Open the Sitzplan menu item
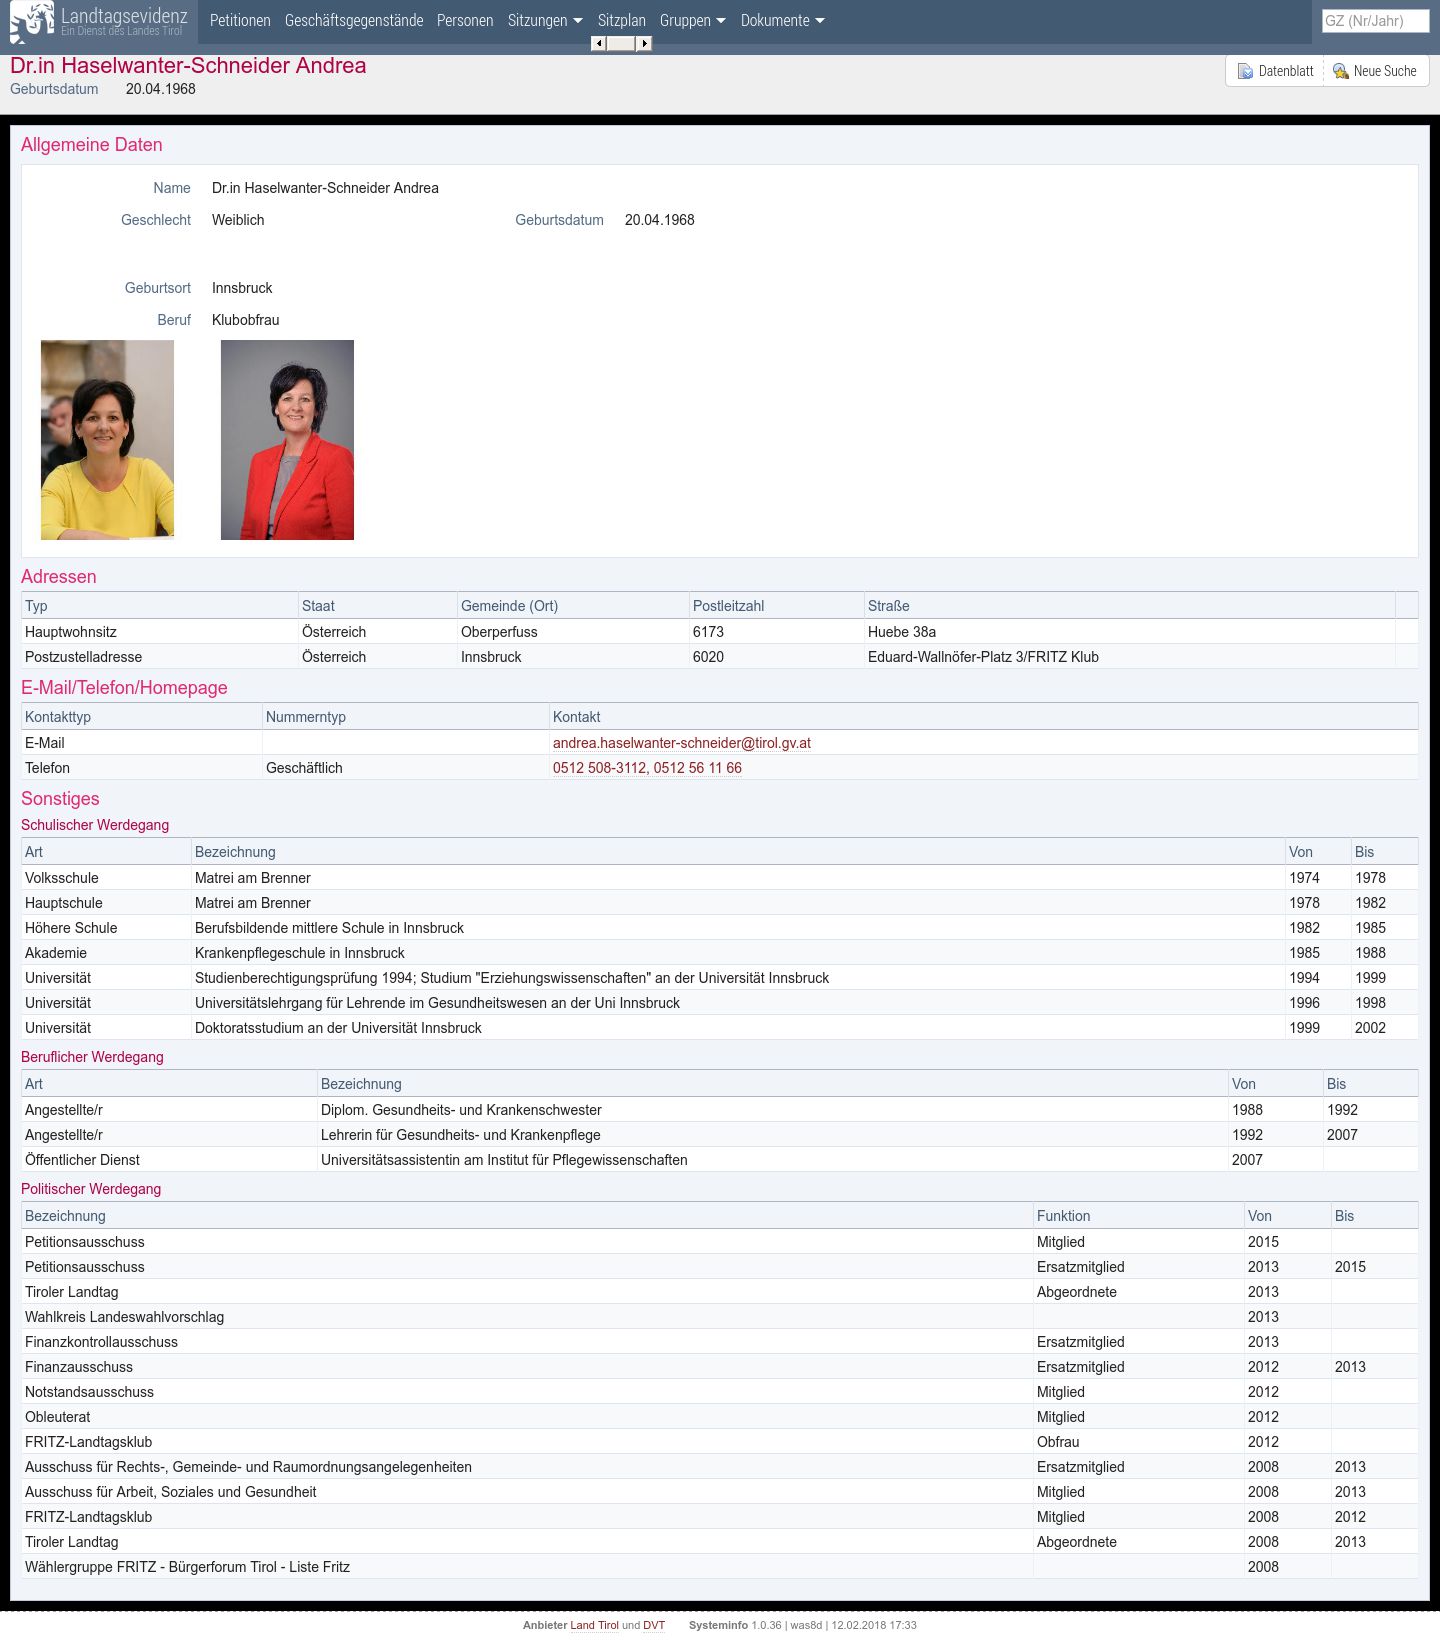The width and height of the screenshot is (1440, 1640). click(x=622, y=20)
